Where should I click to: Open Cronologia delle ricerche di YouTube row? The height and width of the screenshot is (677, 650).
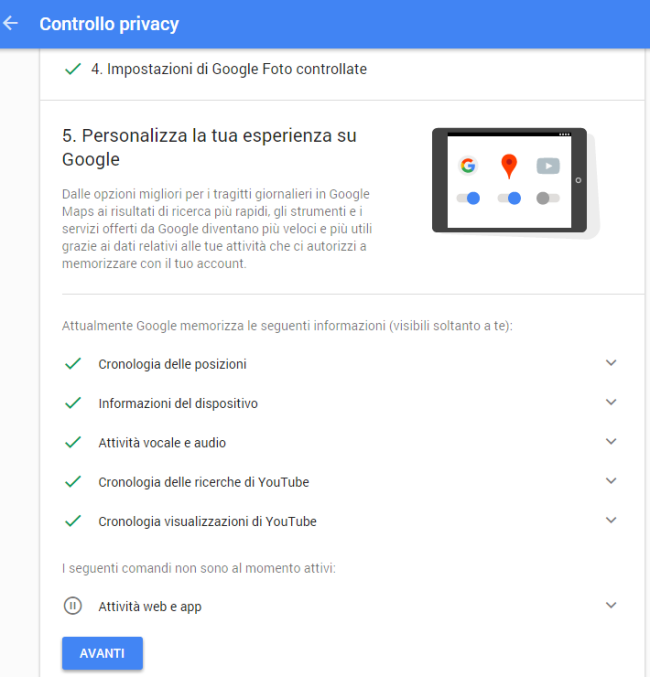coord(203,482)
